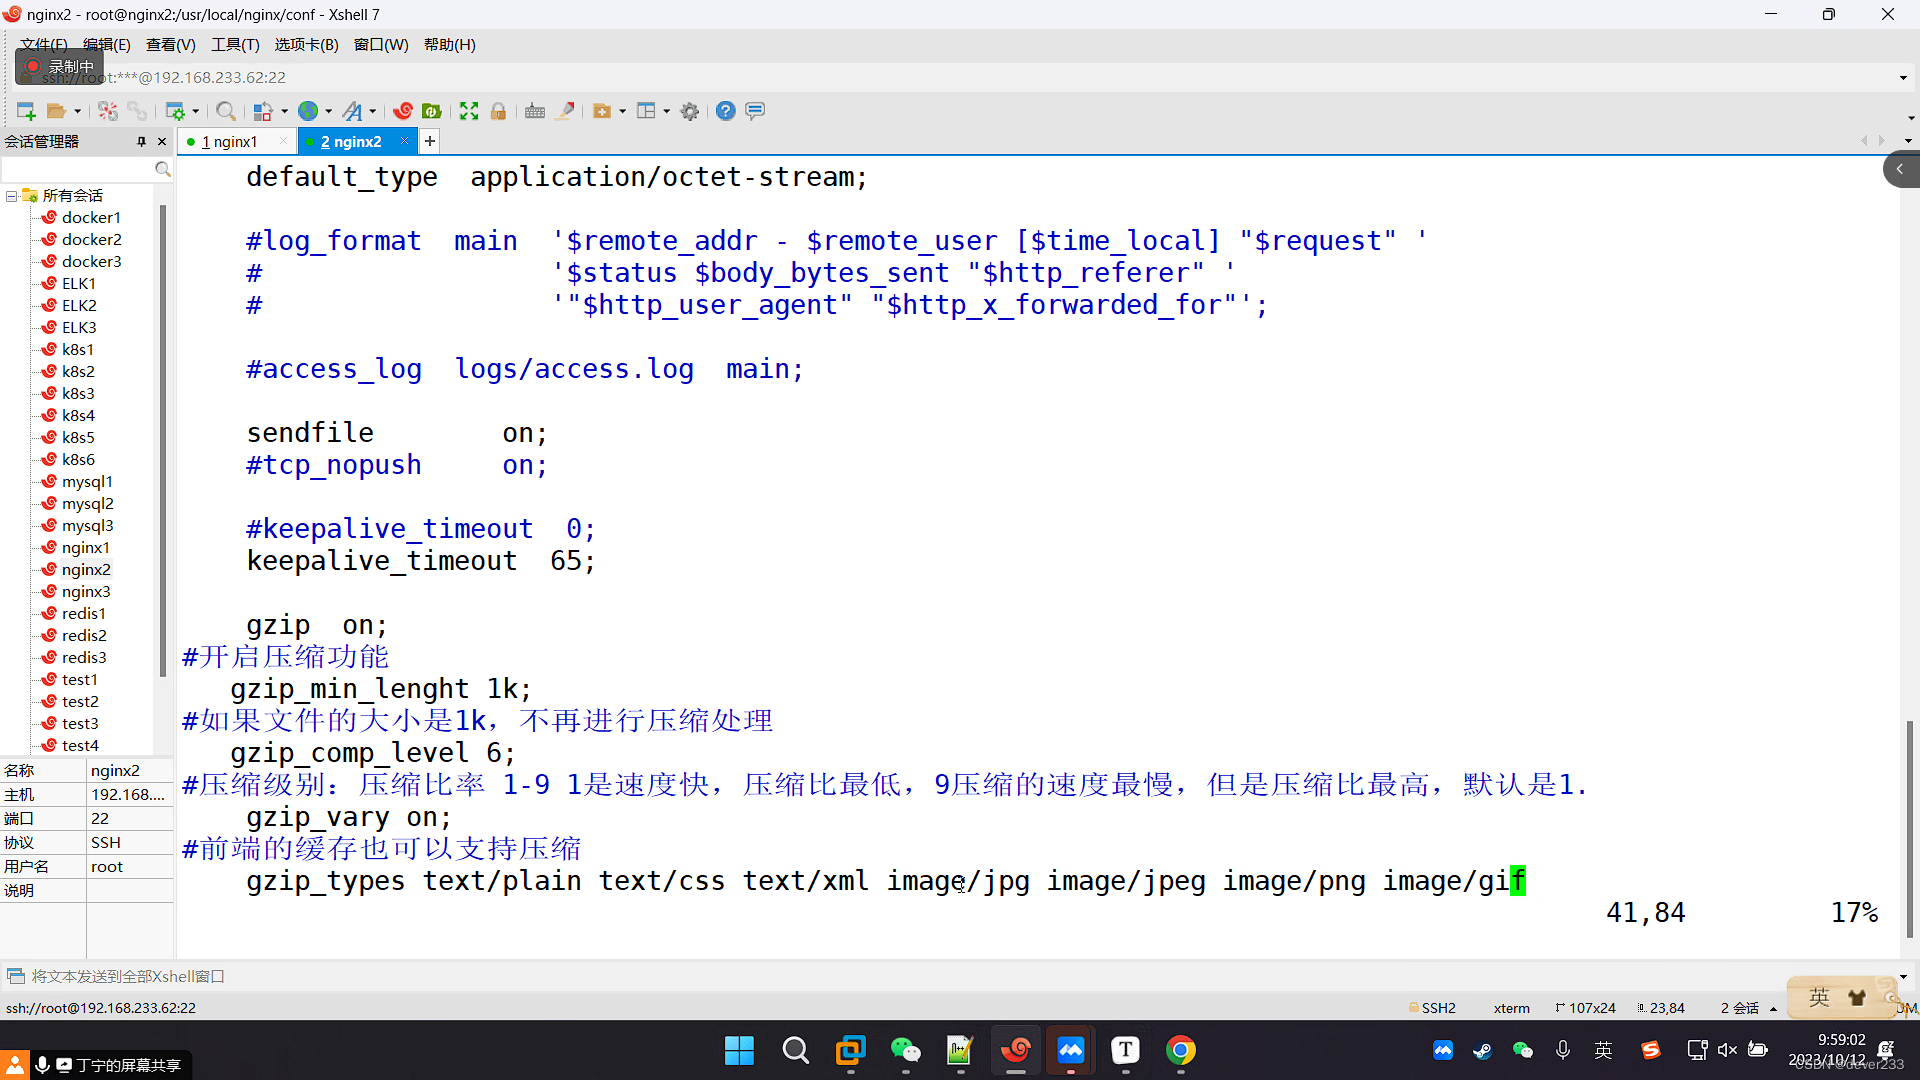Switch to the 1 nginx1 tab
This screenshot has width=1920, height=1080.
(x=229, y=142)
